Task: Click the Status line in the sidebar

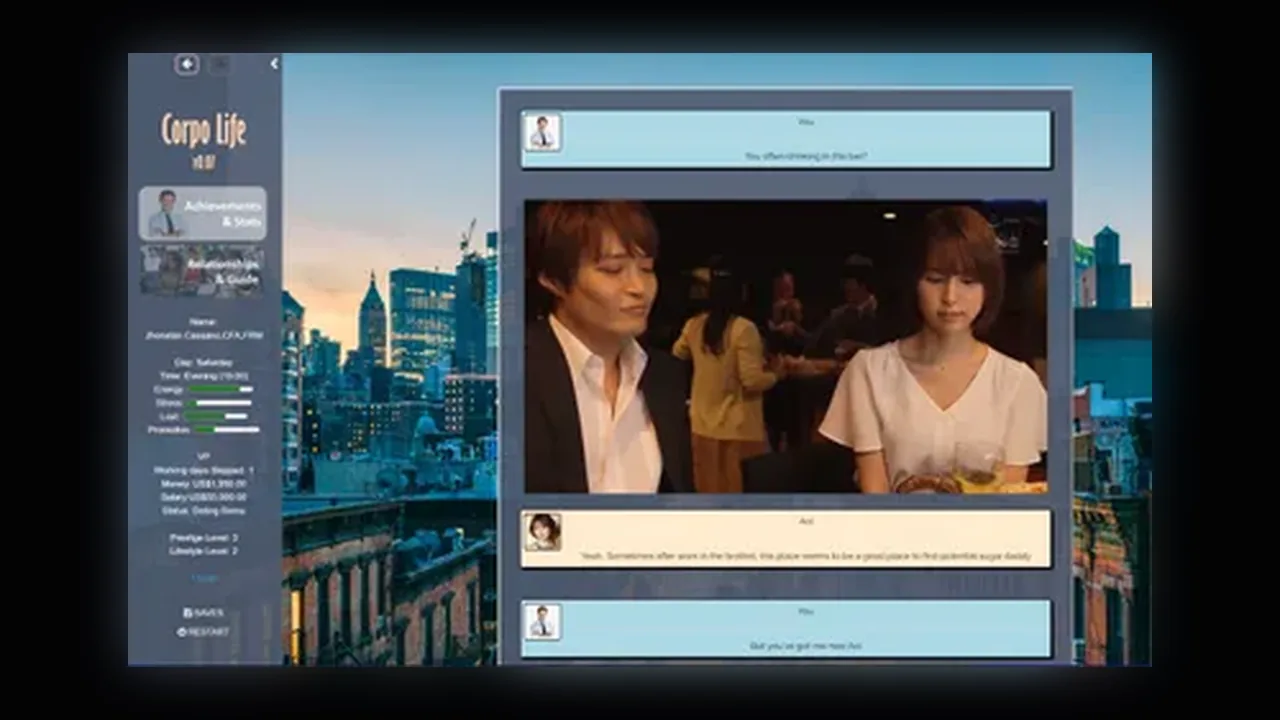Action: [x=203, y=510]
